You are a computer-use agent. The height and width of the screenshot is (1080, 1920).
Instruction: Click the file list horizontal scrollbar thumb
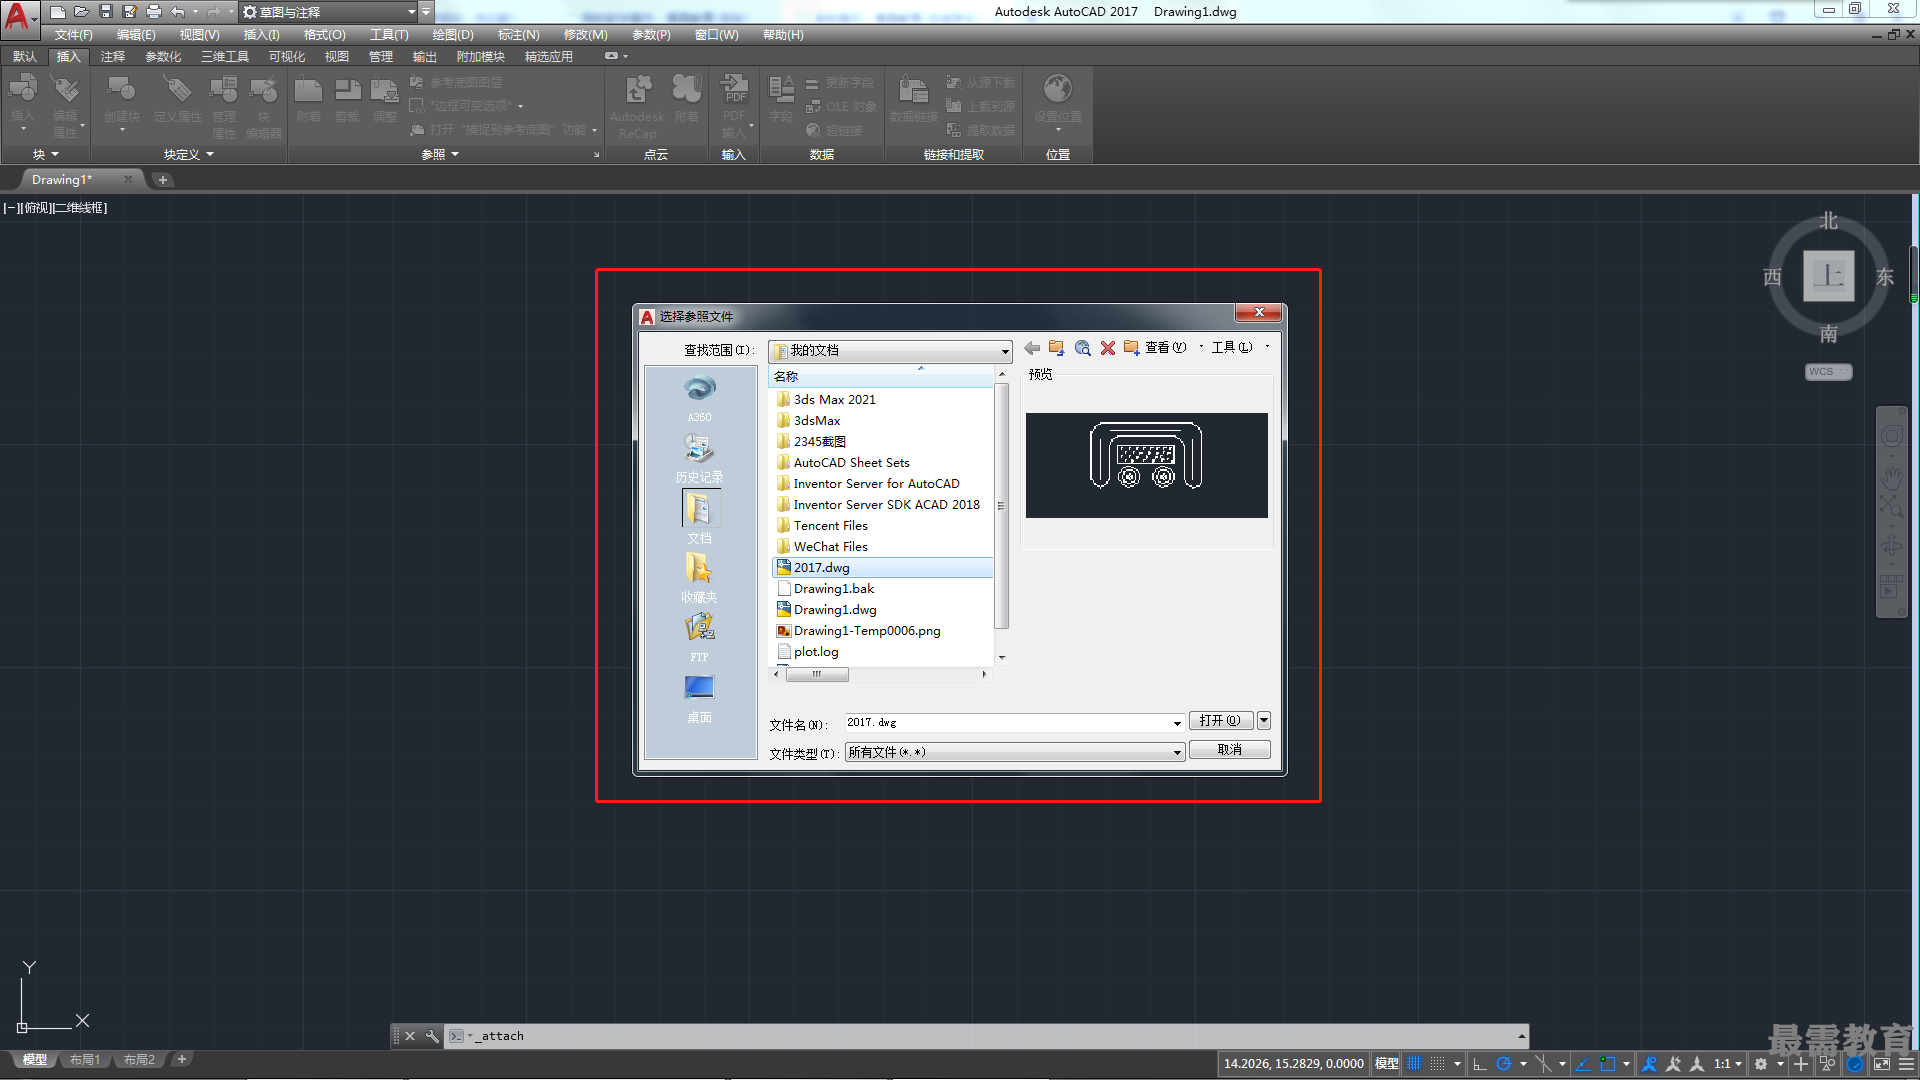pyautogui.click(x=817, y=675)
